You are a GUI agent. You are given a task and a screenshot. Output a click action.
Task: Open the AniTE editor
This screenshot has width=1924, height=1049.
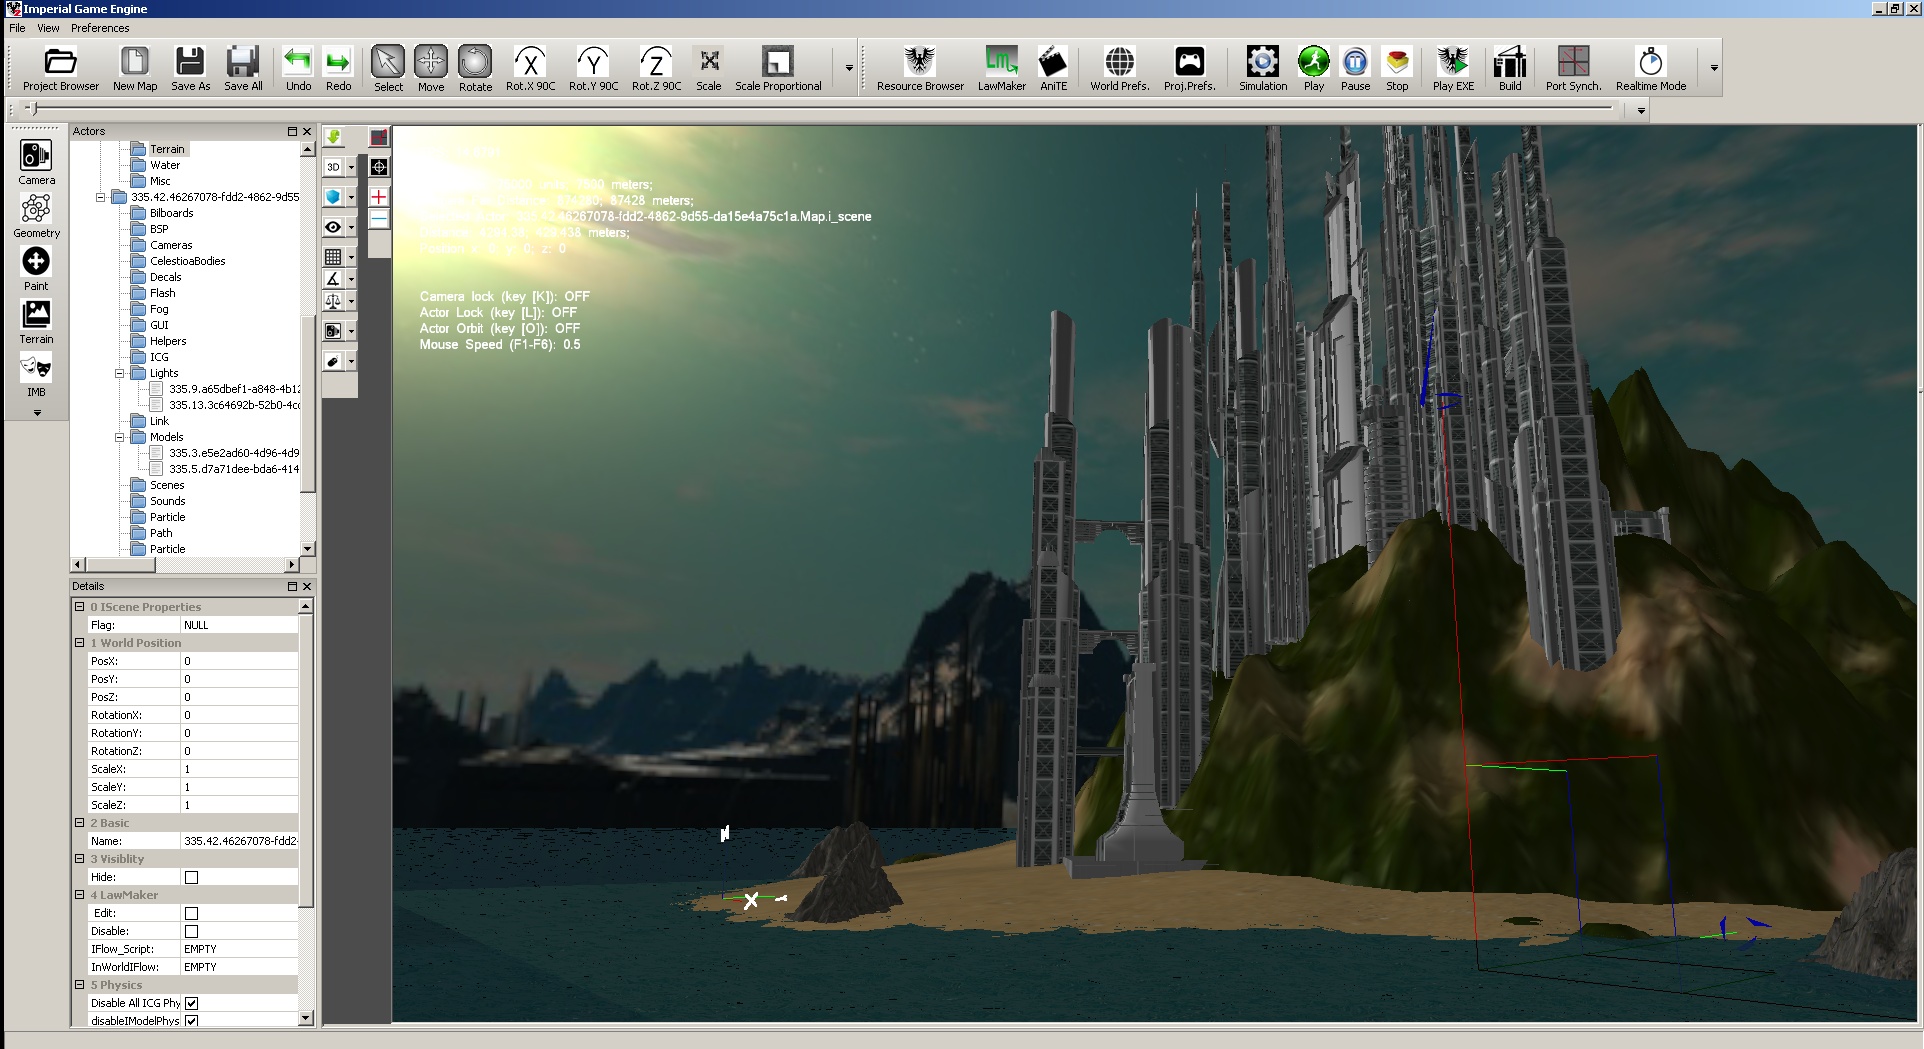click(1053, 68)
